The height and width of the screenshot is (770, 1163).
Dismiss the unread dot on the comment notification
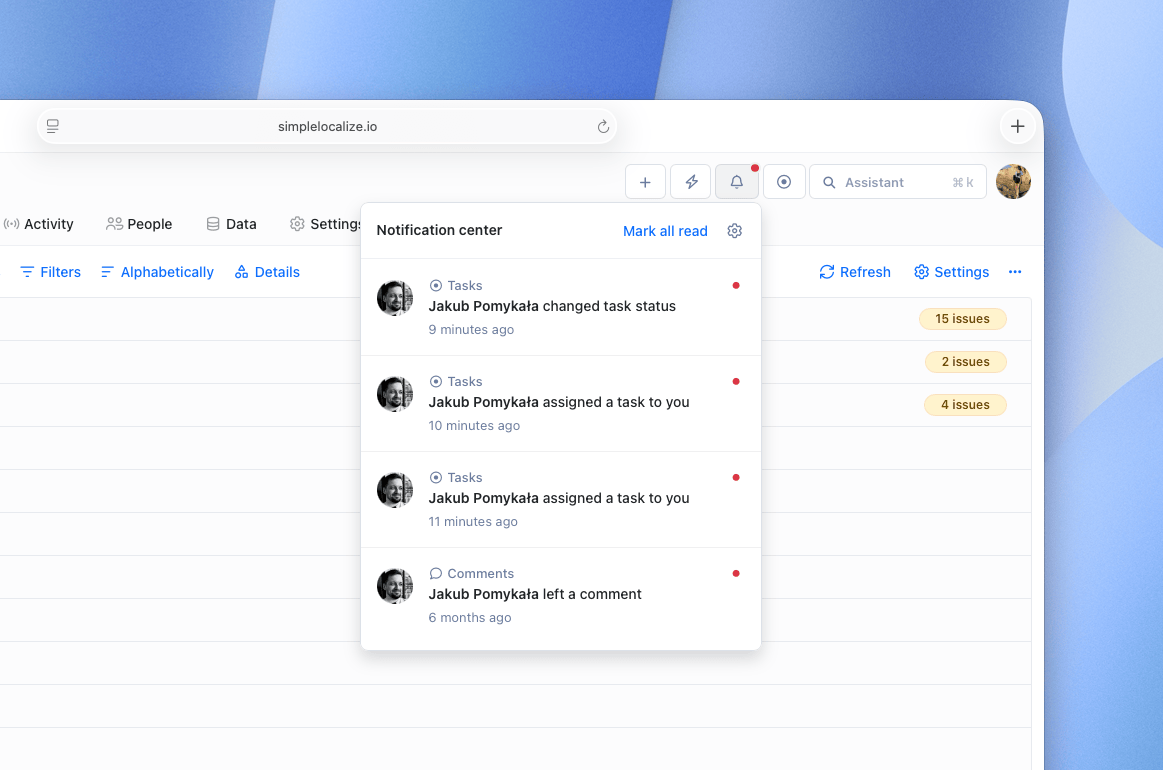[736, 573]
